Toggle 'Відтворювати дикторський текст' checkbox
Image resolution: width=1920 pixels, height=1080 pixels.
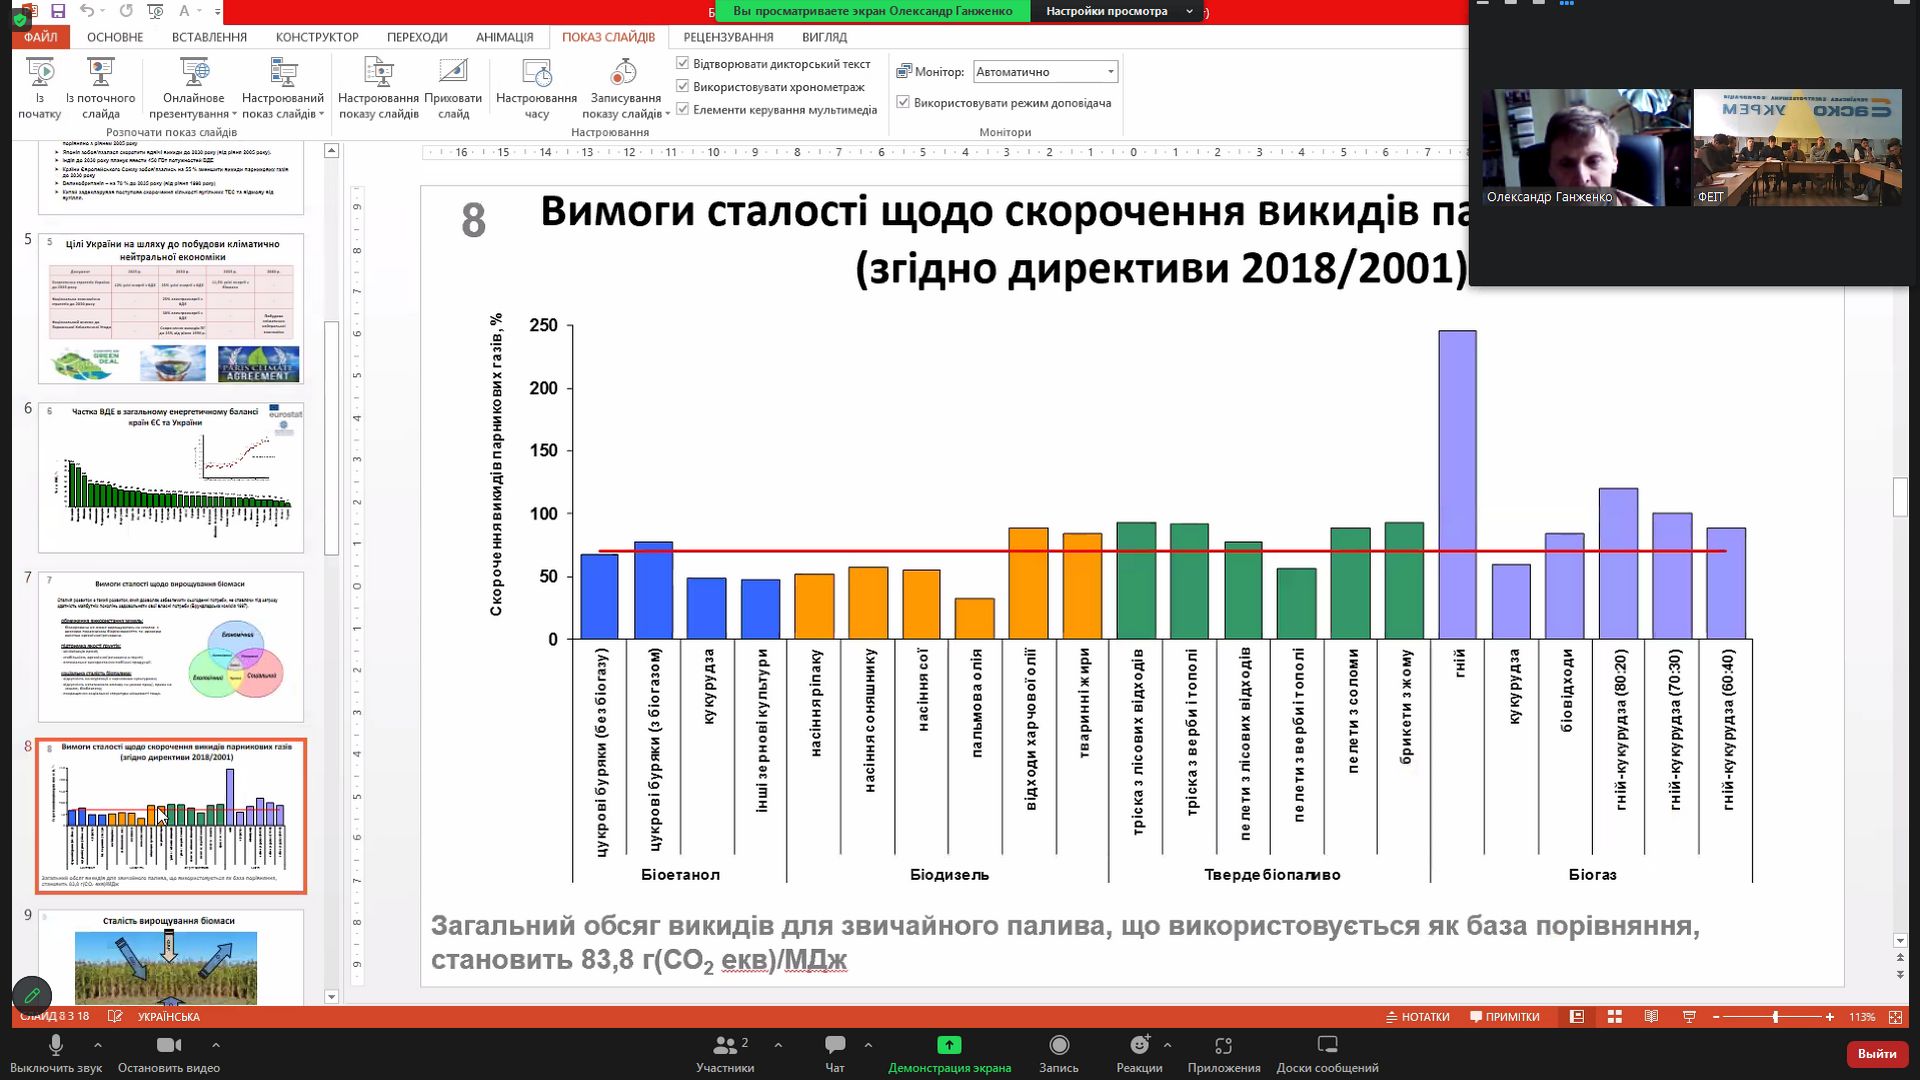[683, 63]
